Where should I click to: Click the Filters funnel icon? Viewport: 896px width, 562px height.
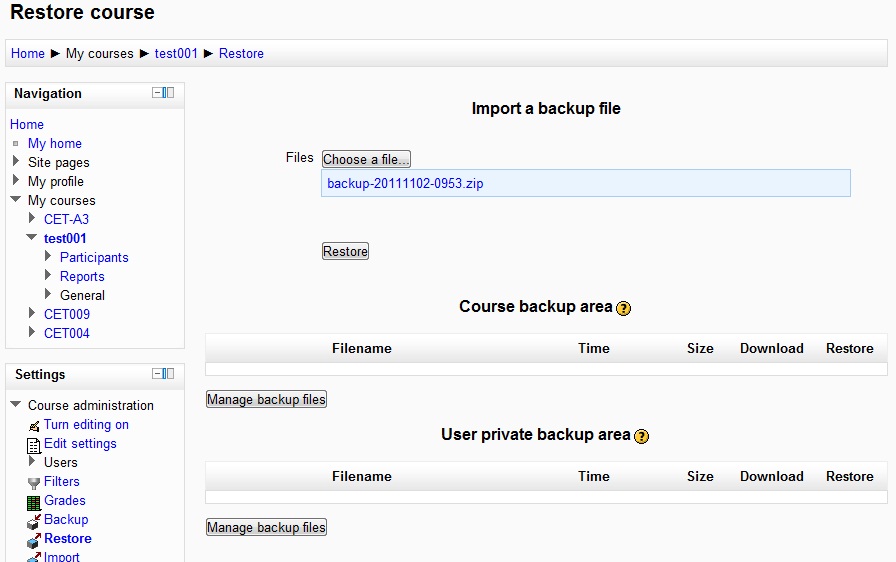tap(34, 483)
